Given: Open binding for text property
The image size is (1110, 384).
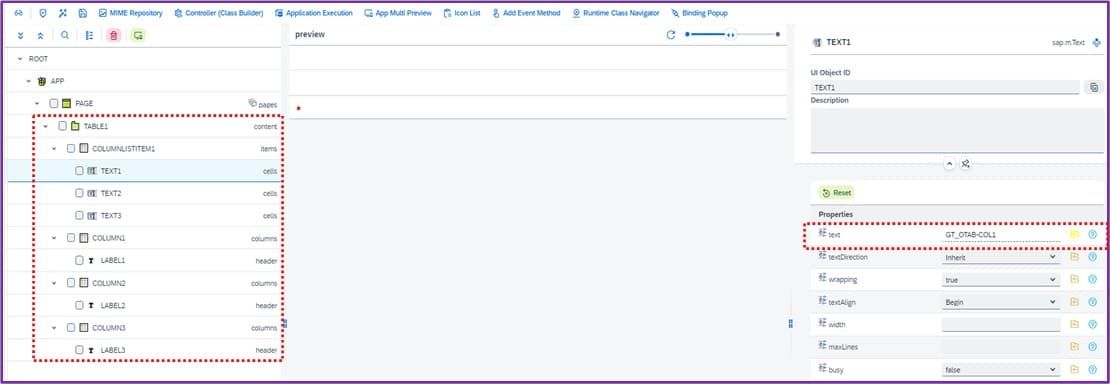Looking at the screenshot, I should [1074, 235].
